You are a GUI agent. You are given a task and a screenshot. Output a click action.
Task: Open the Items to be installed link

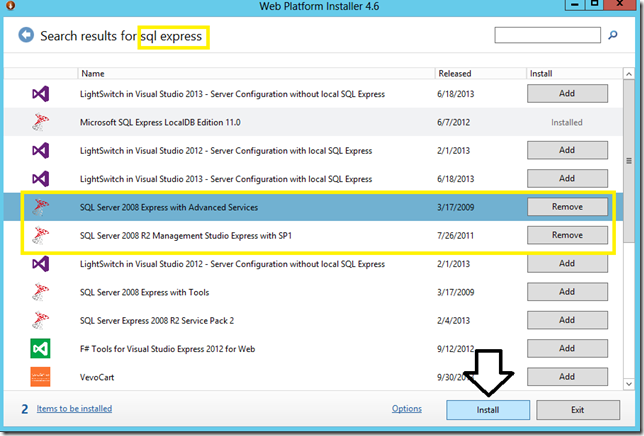74,408
